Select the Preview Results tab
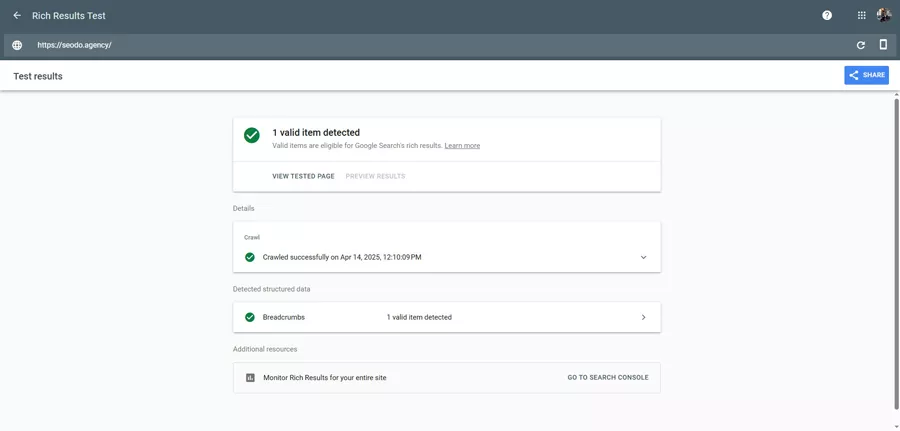900x431 pixels. (x=375, y=176)
